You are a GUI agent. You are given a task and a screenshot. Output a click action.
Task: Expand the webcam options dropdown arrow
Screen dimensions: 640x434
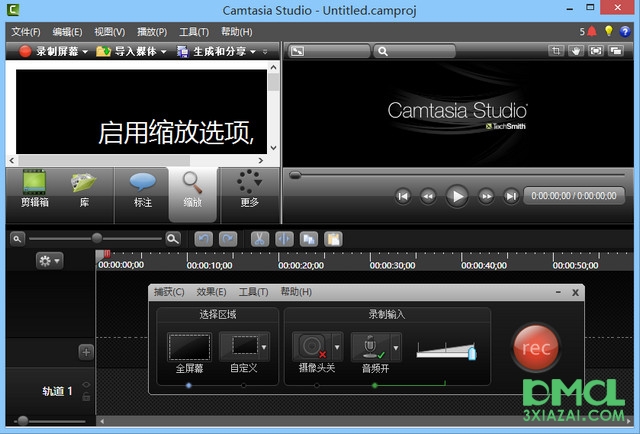coord(337,347)
